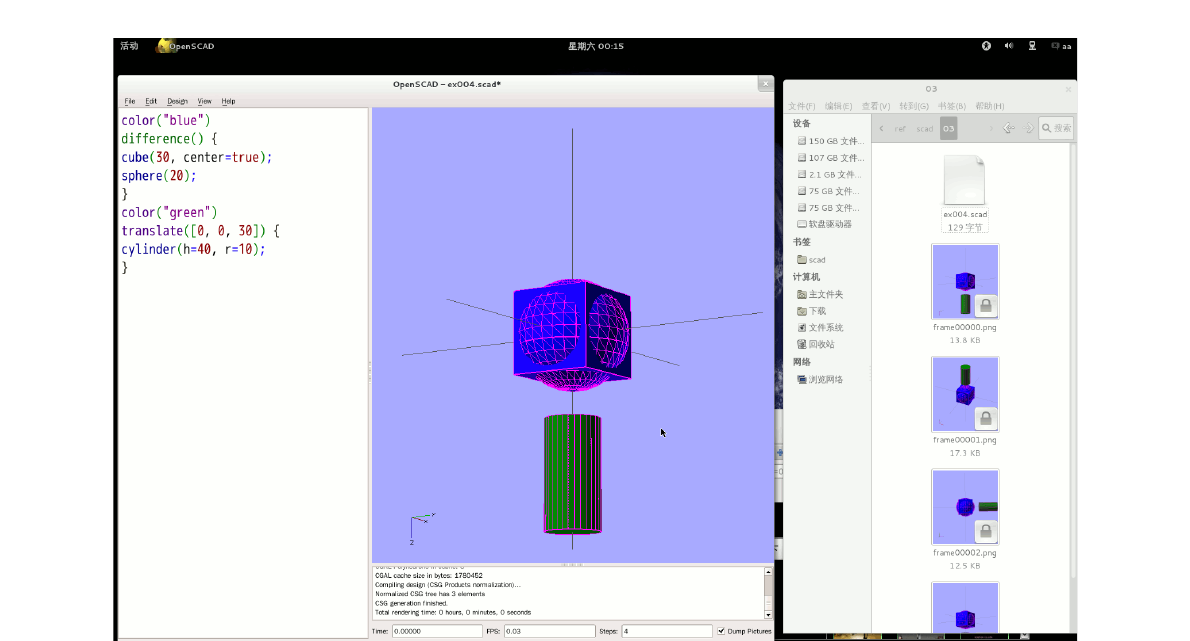Viewport: 1190px width, 641px height.
Task: Click the difference() { line in editor
Action: 169,139
